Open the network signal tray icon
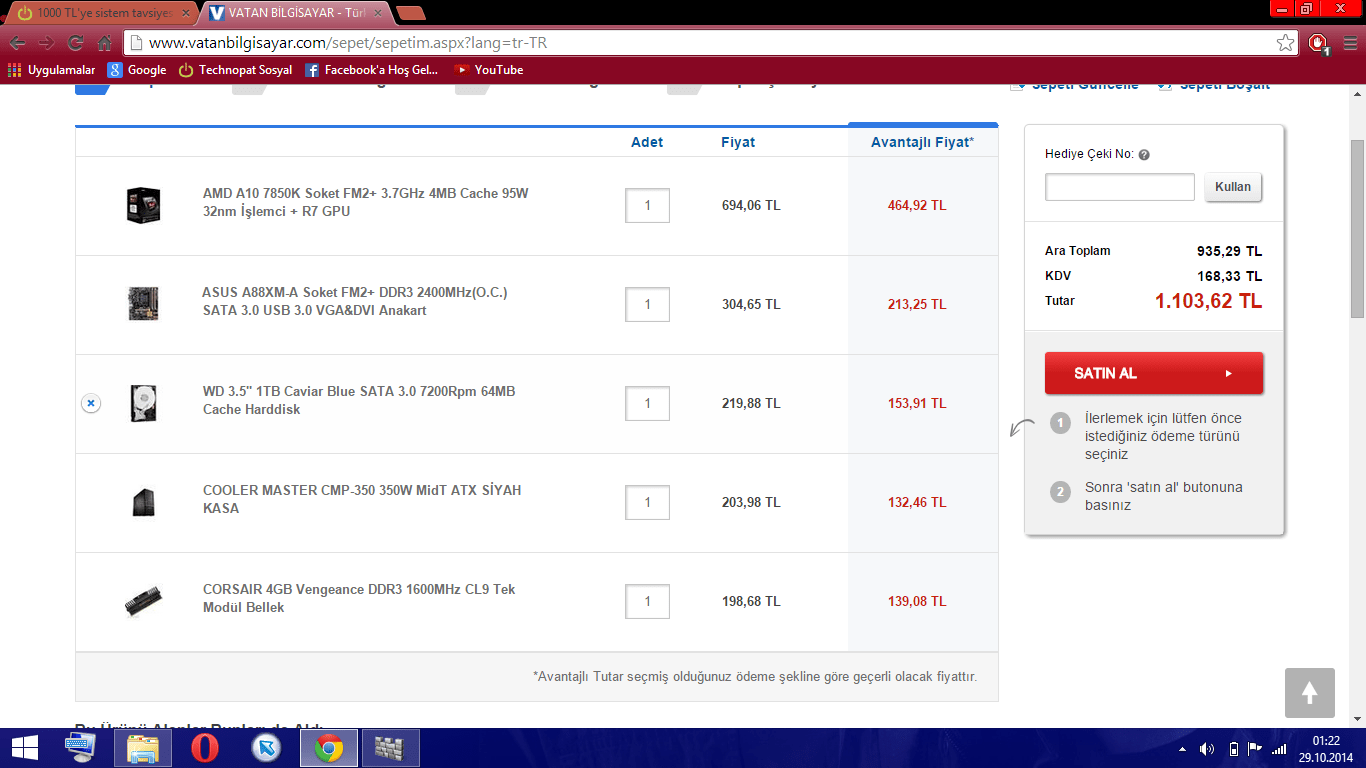 1279,749
